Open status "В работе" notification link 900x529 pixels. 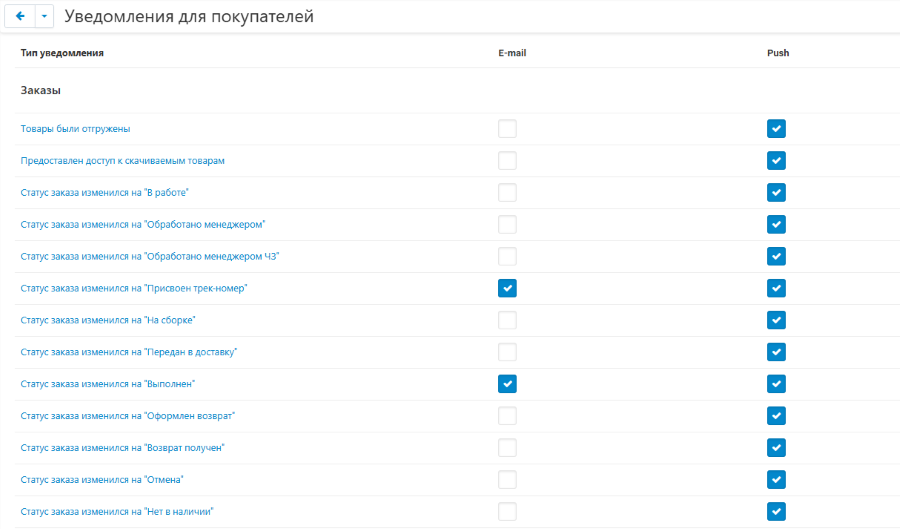(x=104, y=193)
